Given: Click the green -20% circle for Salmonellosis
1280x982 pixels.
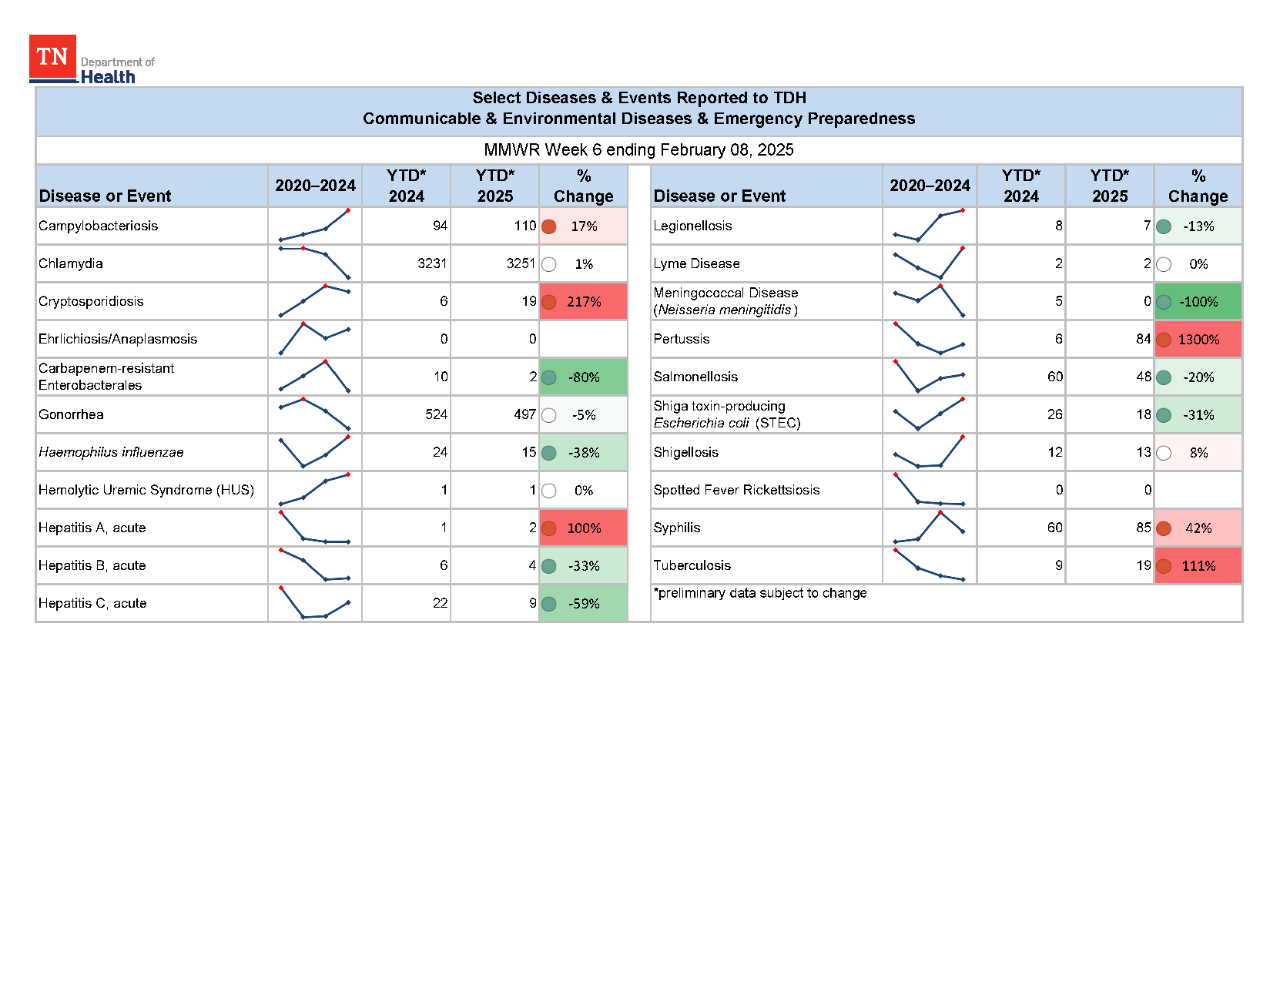Looking at the screenshot, I should [1164, 377].
